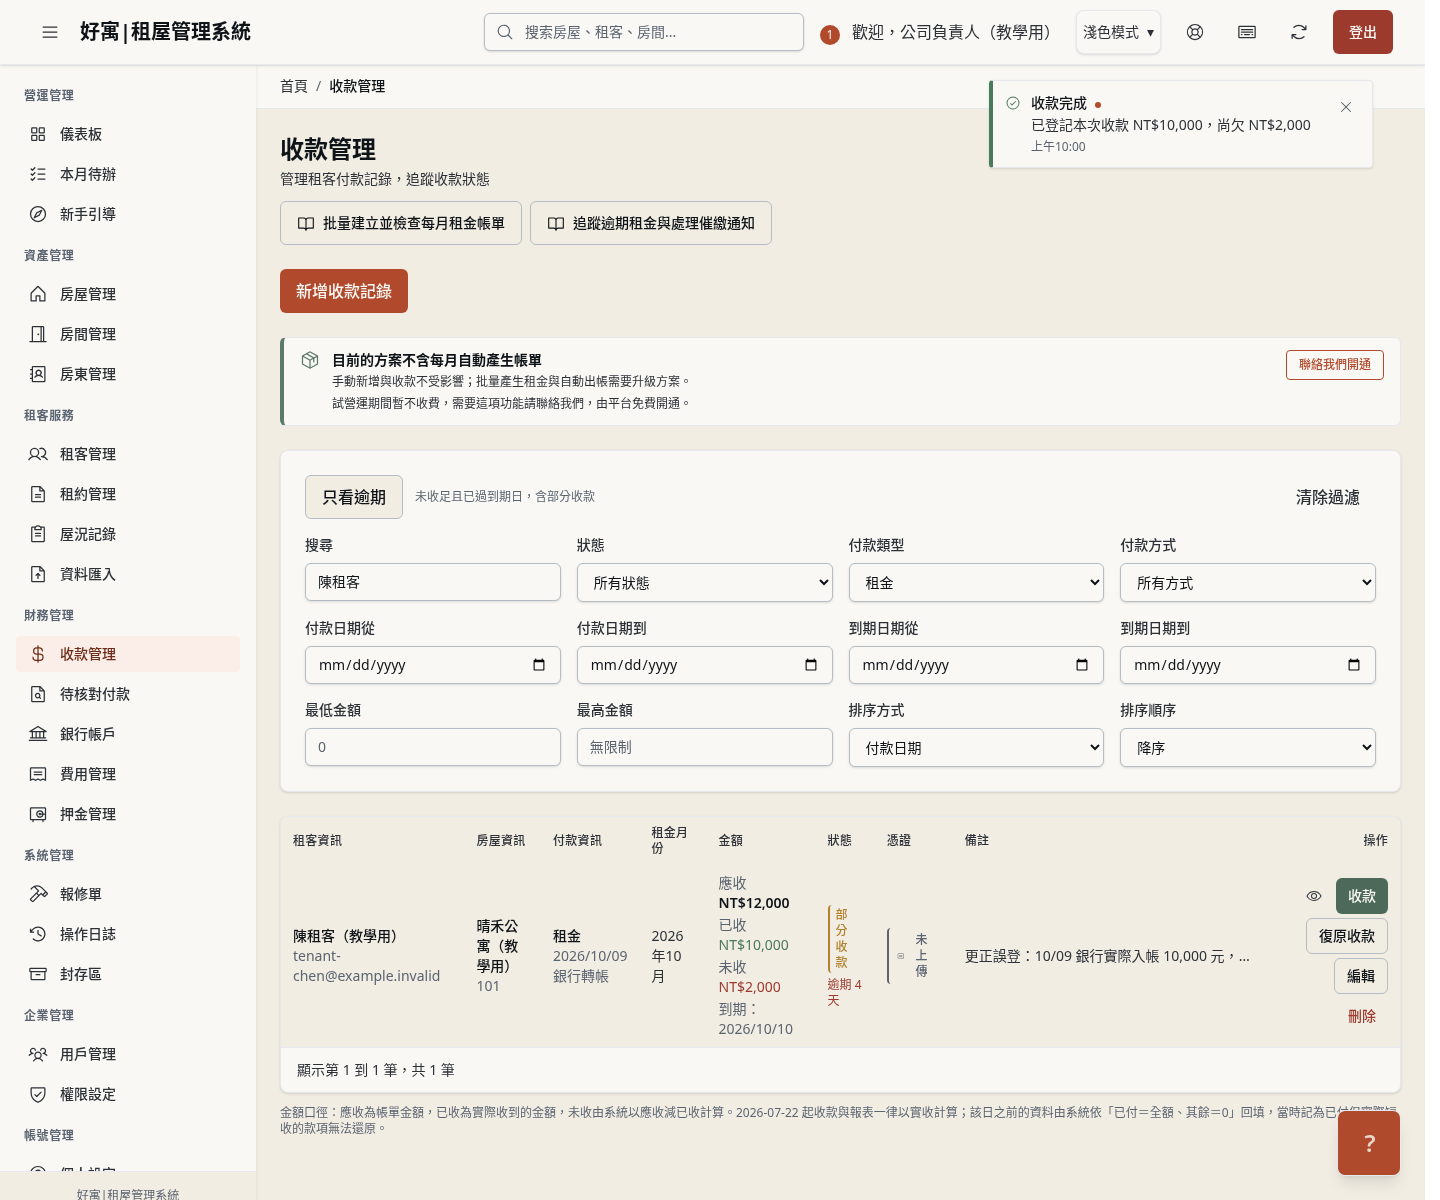This screenshot has height=1200, width=1440.
Task: Open calendar picker for 付款日期到
Action: coord(811,665)
